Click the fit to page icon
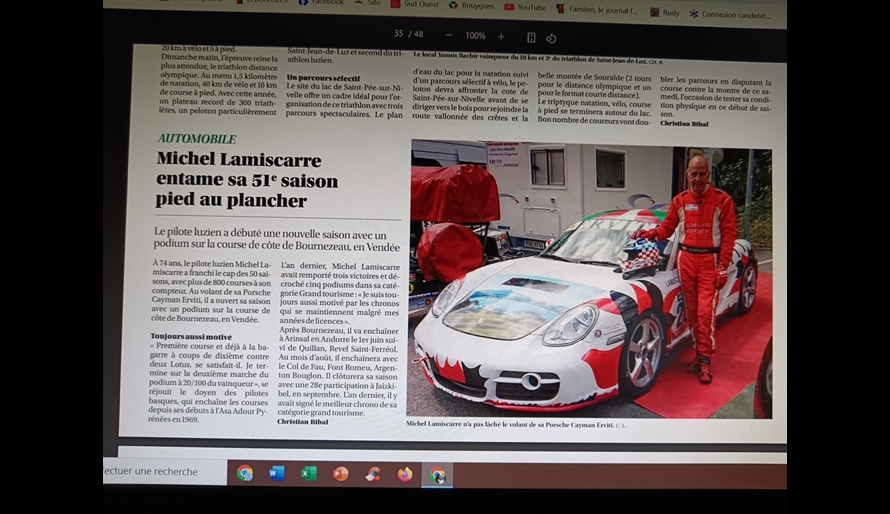890x514 pixels. [531, 37]
